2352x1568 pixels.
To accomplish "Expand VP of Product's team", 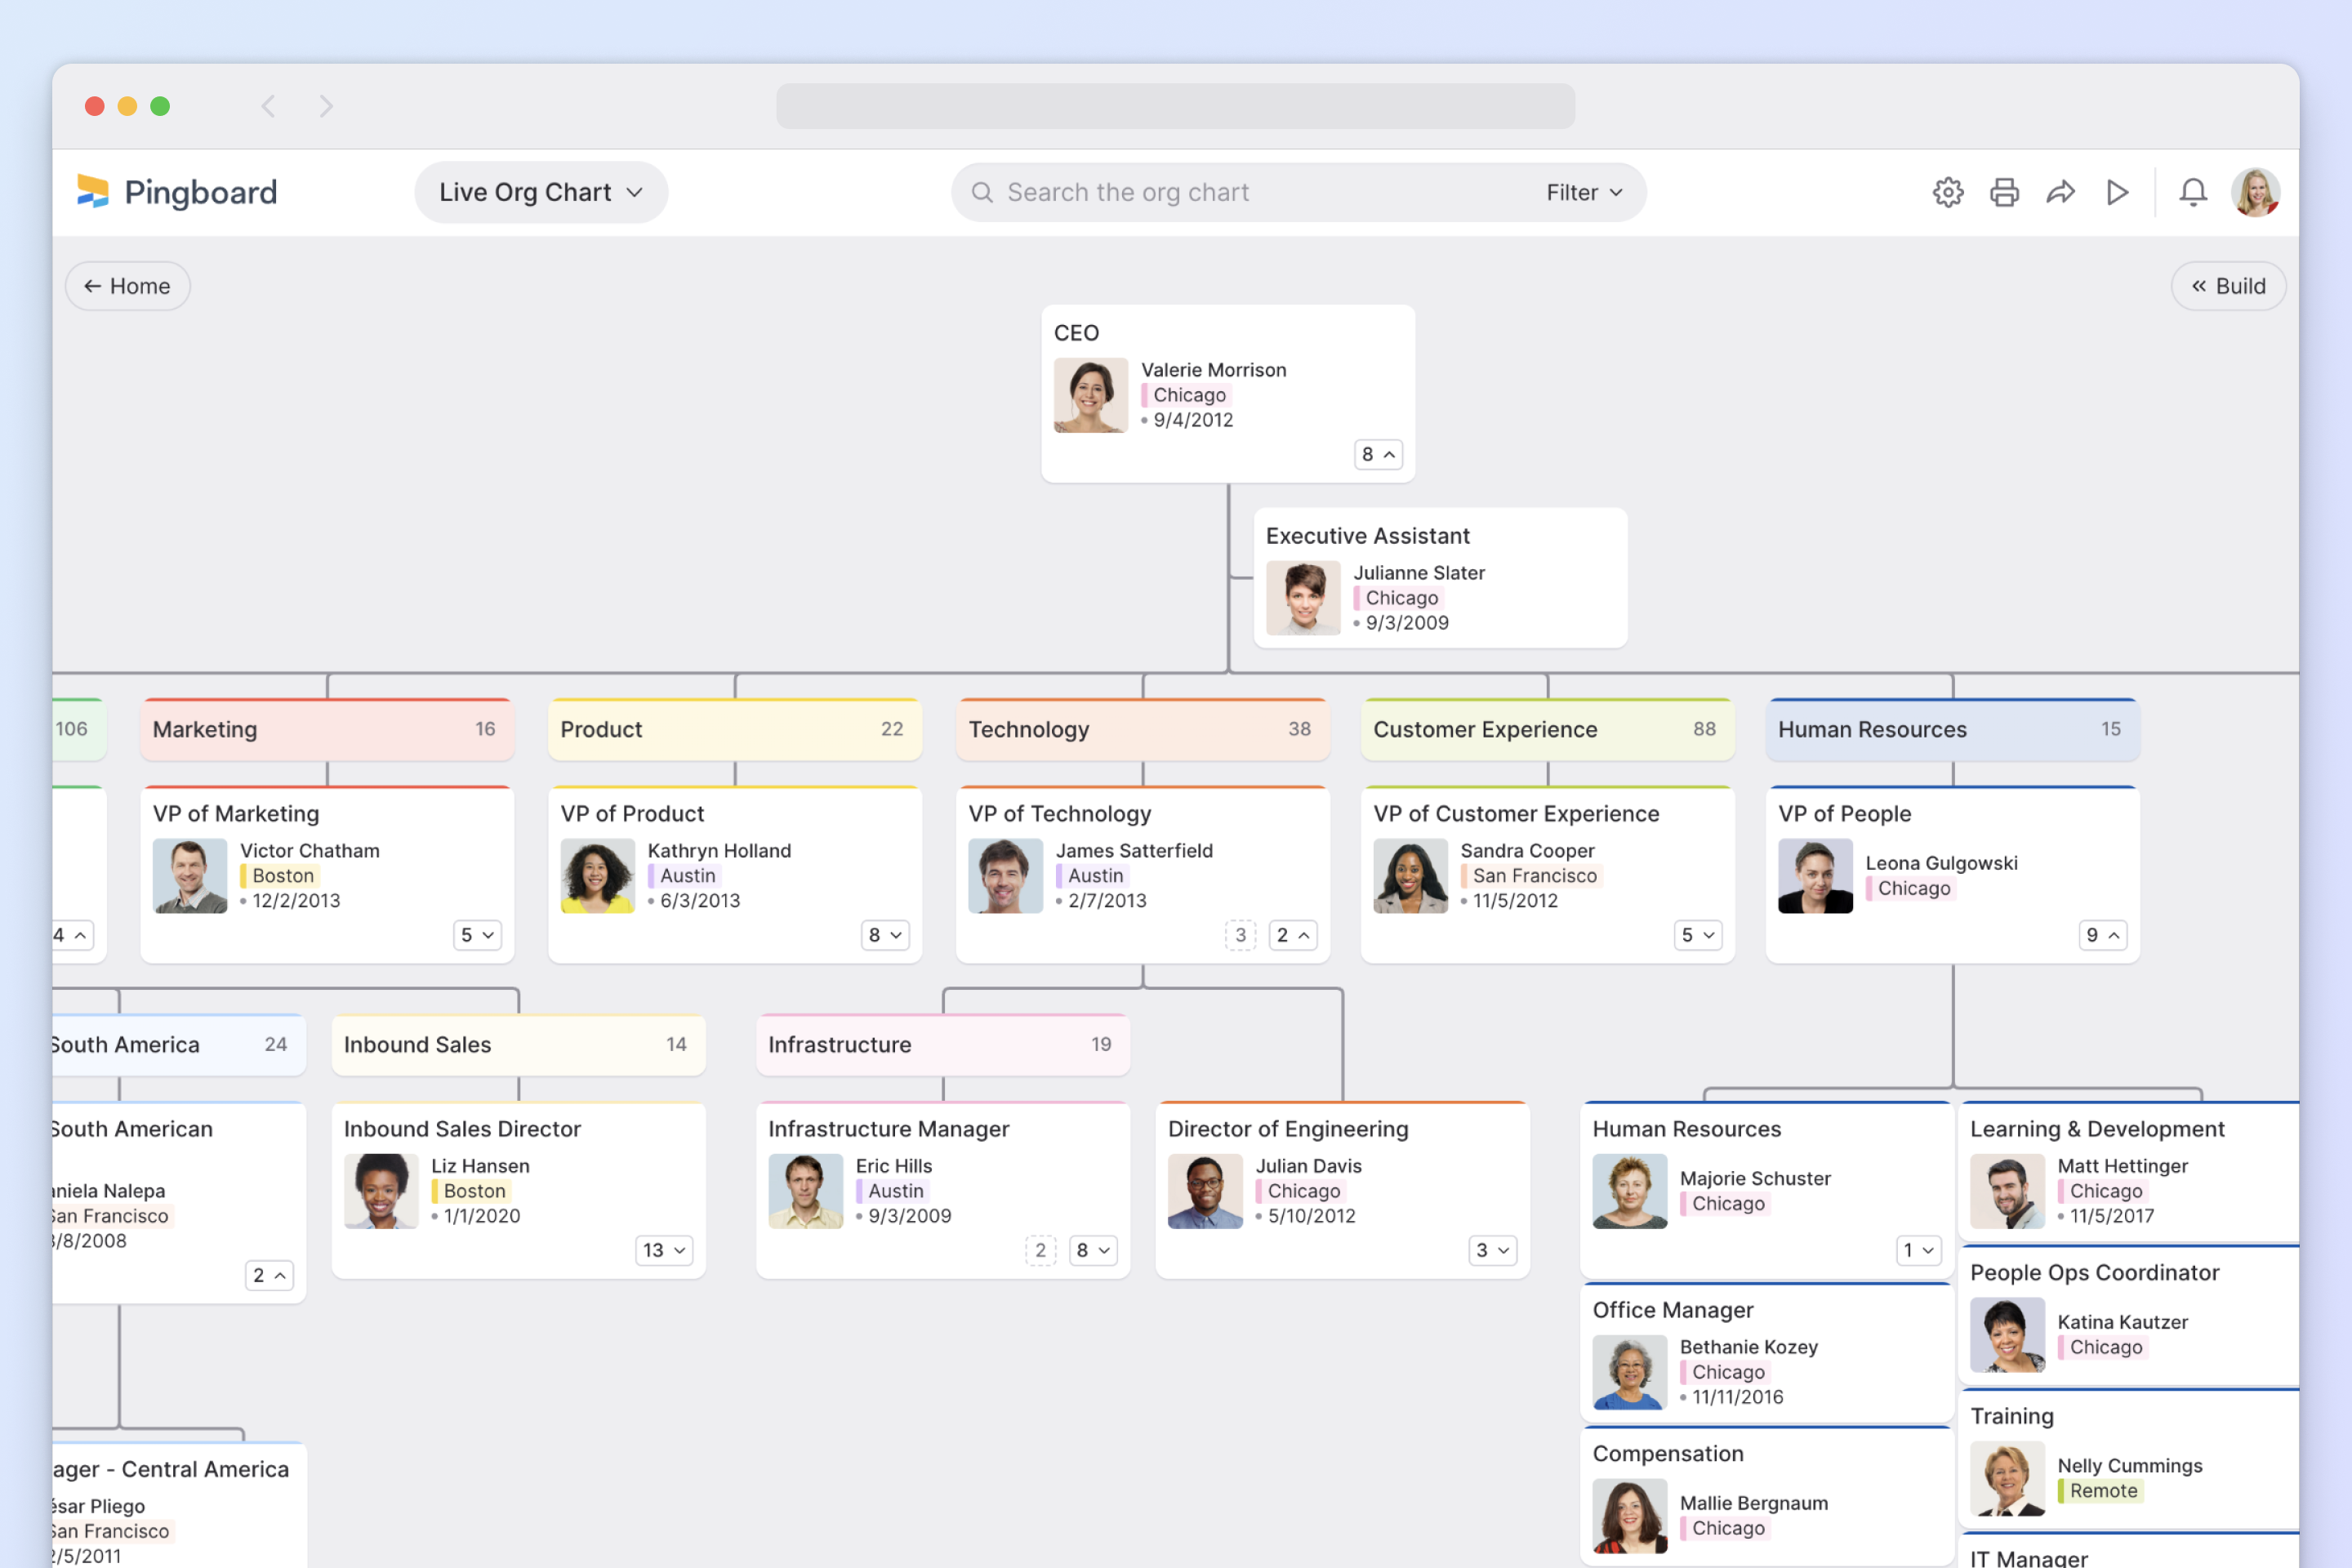I will (x=884, y=935).
